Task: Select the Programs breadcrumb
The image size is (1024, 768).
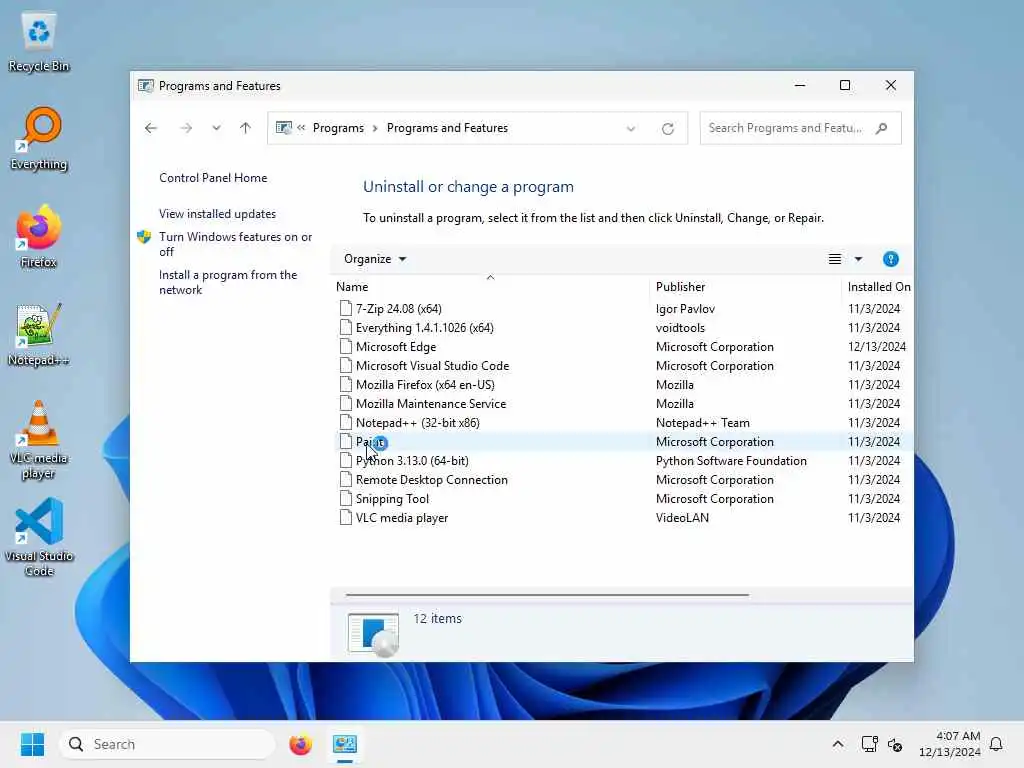Action: pyautogui.click(x=338, y=128)
